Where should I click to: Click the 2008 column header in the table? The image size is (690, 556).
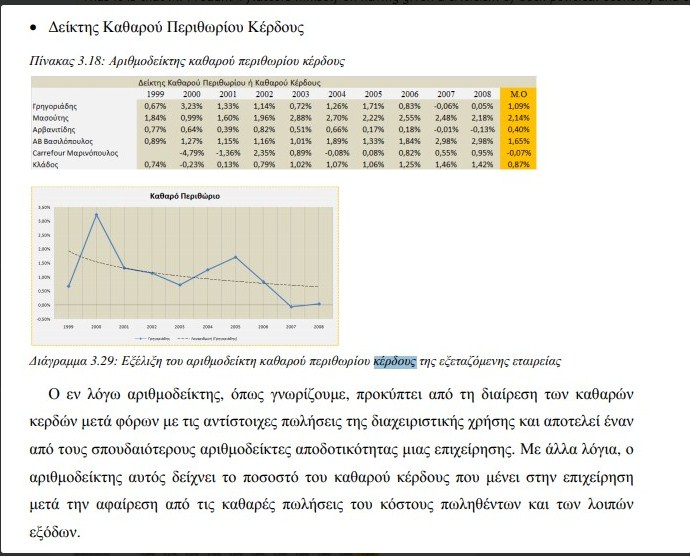[481, 93]
